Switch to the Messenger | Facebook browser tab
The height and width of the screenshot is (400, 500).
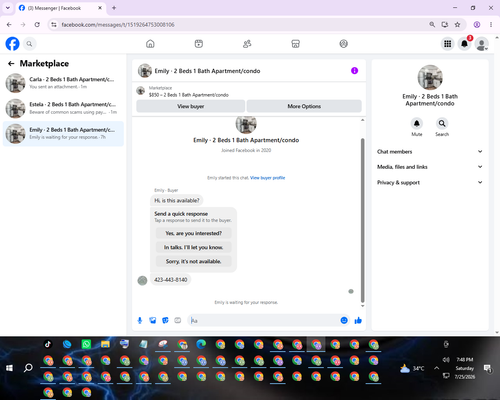point(61,8)
